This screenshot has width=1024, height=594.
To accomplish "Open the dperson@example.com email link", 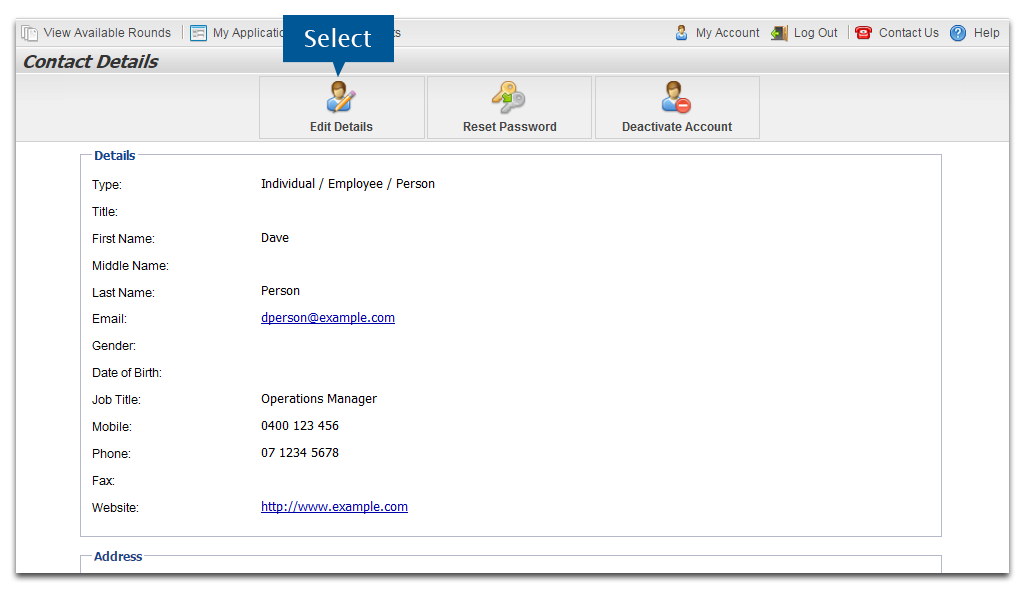I will 328,318.
